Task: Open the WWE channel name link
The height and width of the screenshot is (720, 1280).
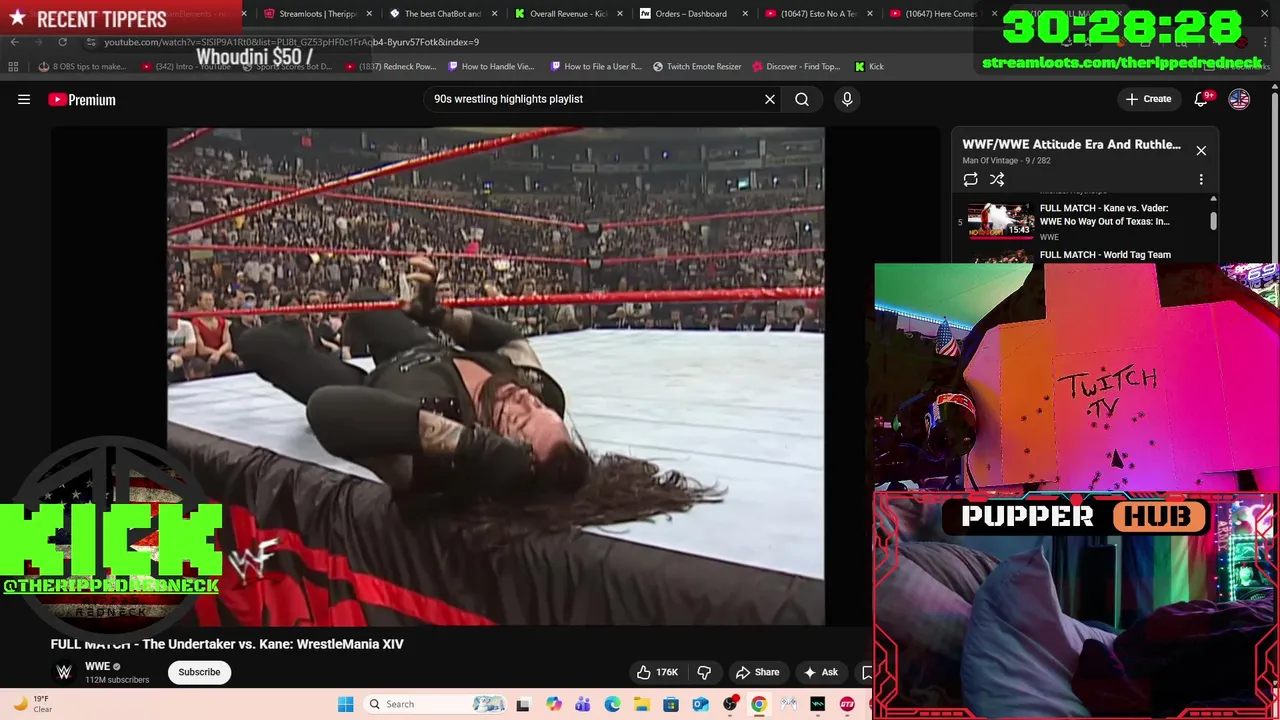Action: pyautogui.click(x=97, y=667)
